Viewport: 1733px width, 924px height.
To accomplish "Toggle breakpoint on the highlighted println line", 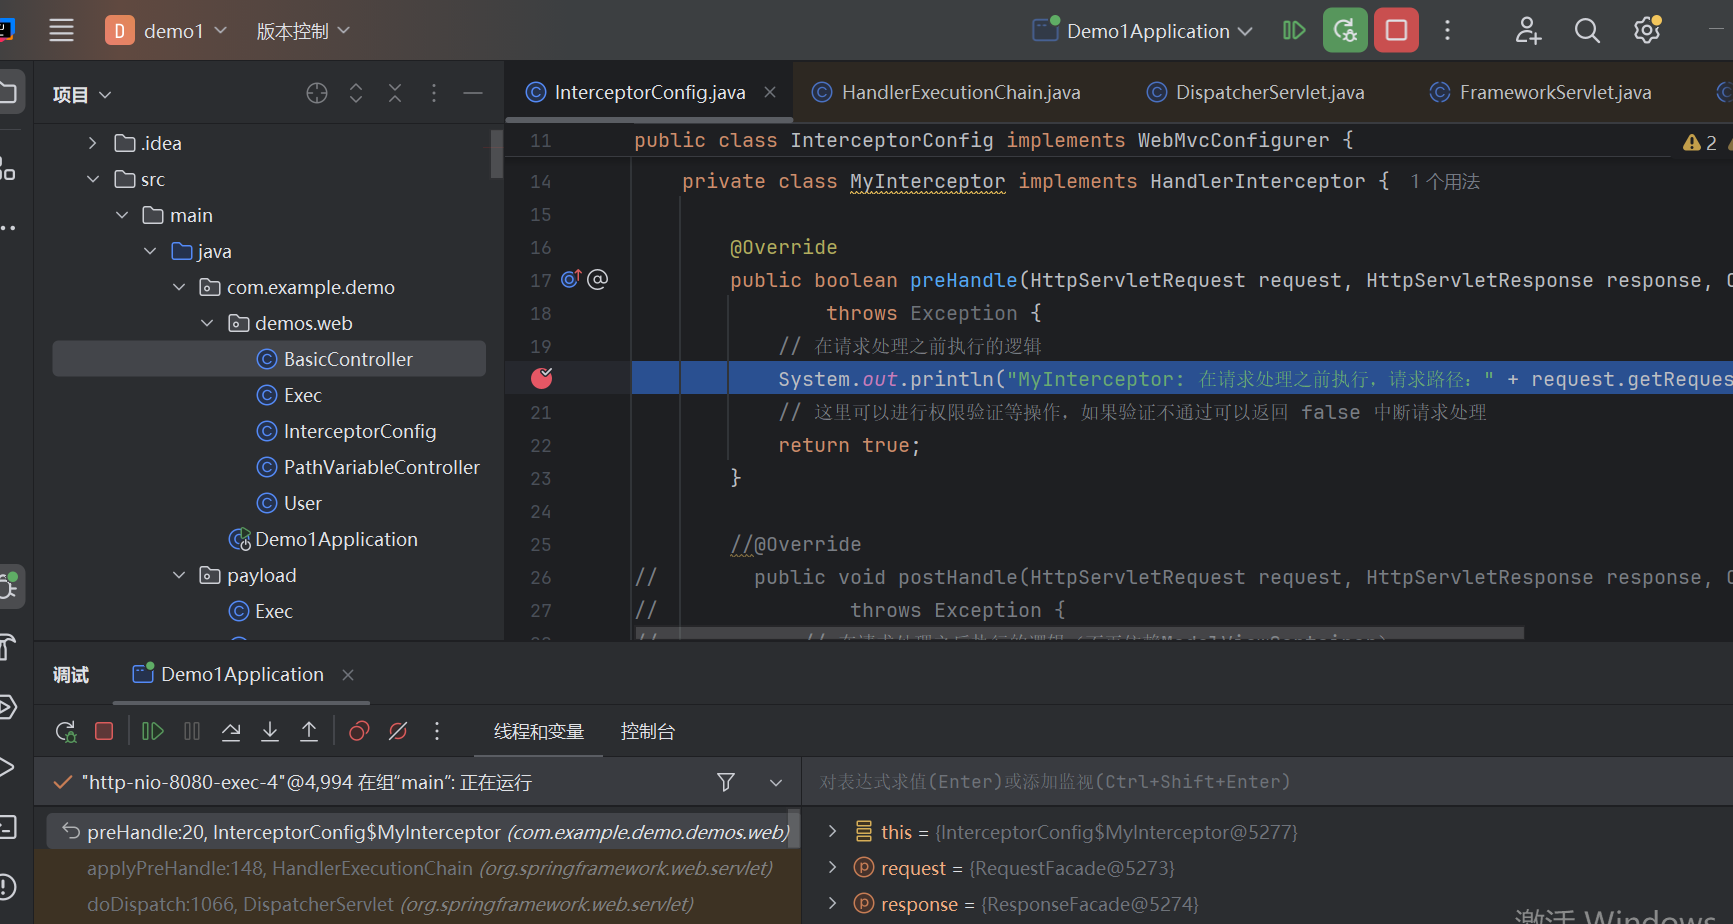I will [x=542, y=378].
